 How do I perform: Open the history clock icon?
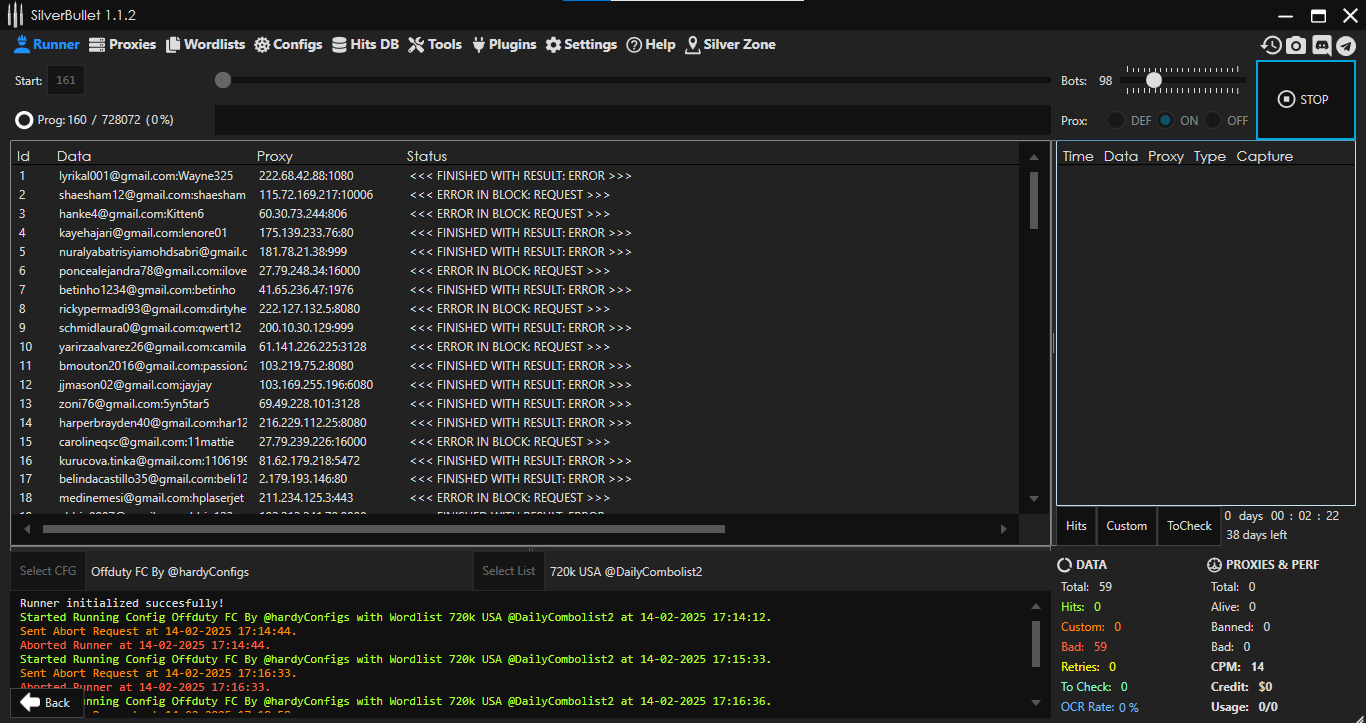click(x=1271, y=45)
